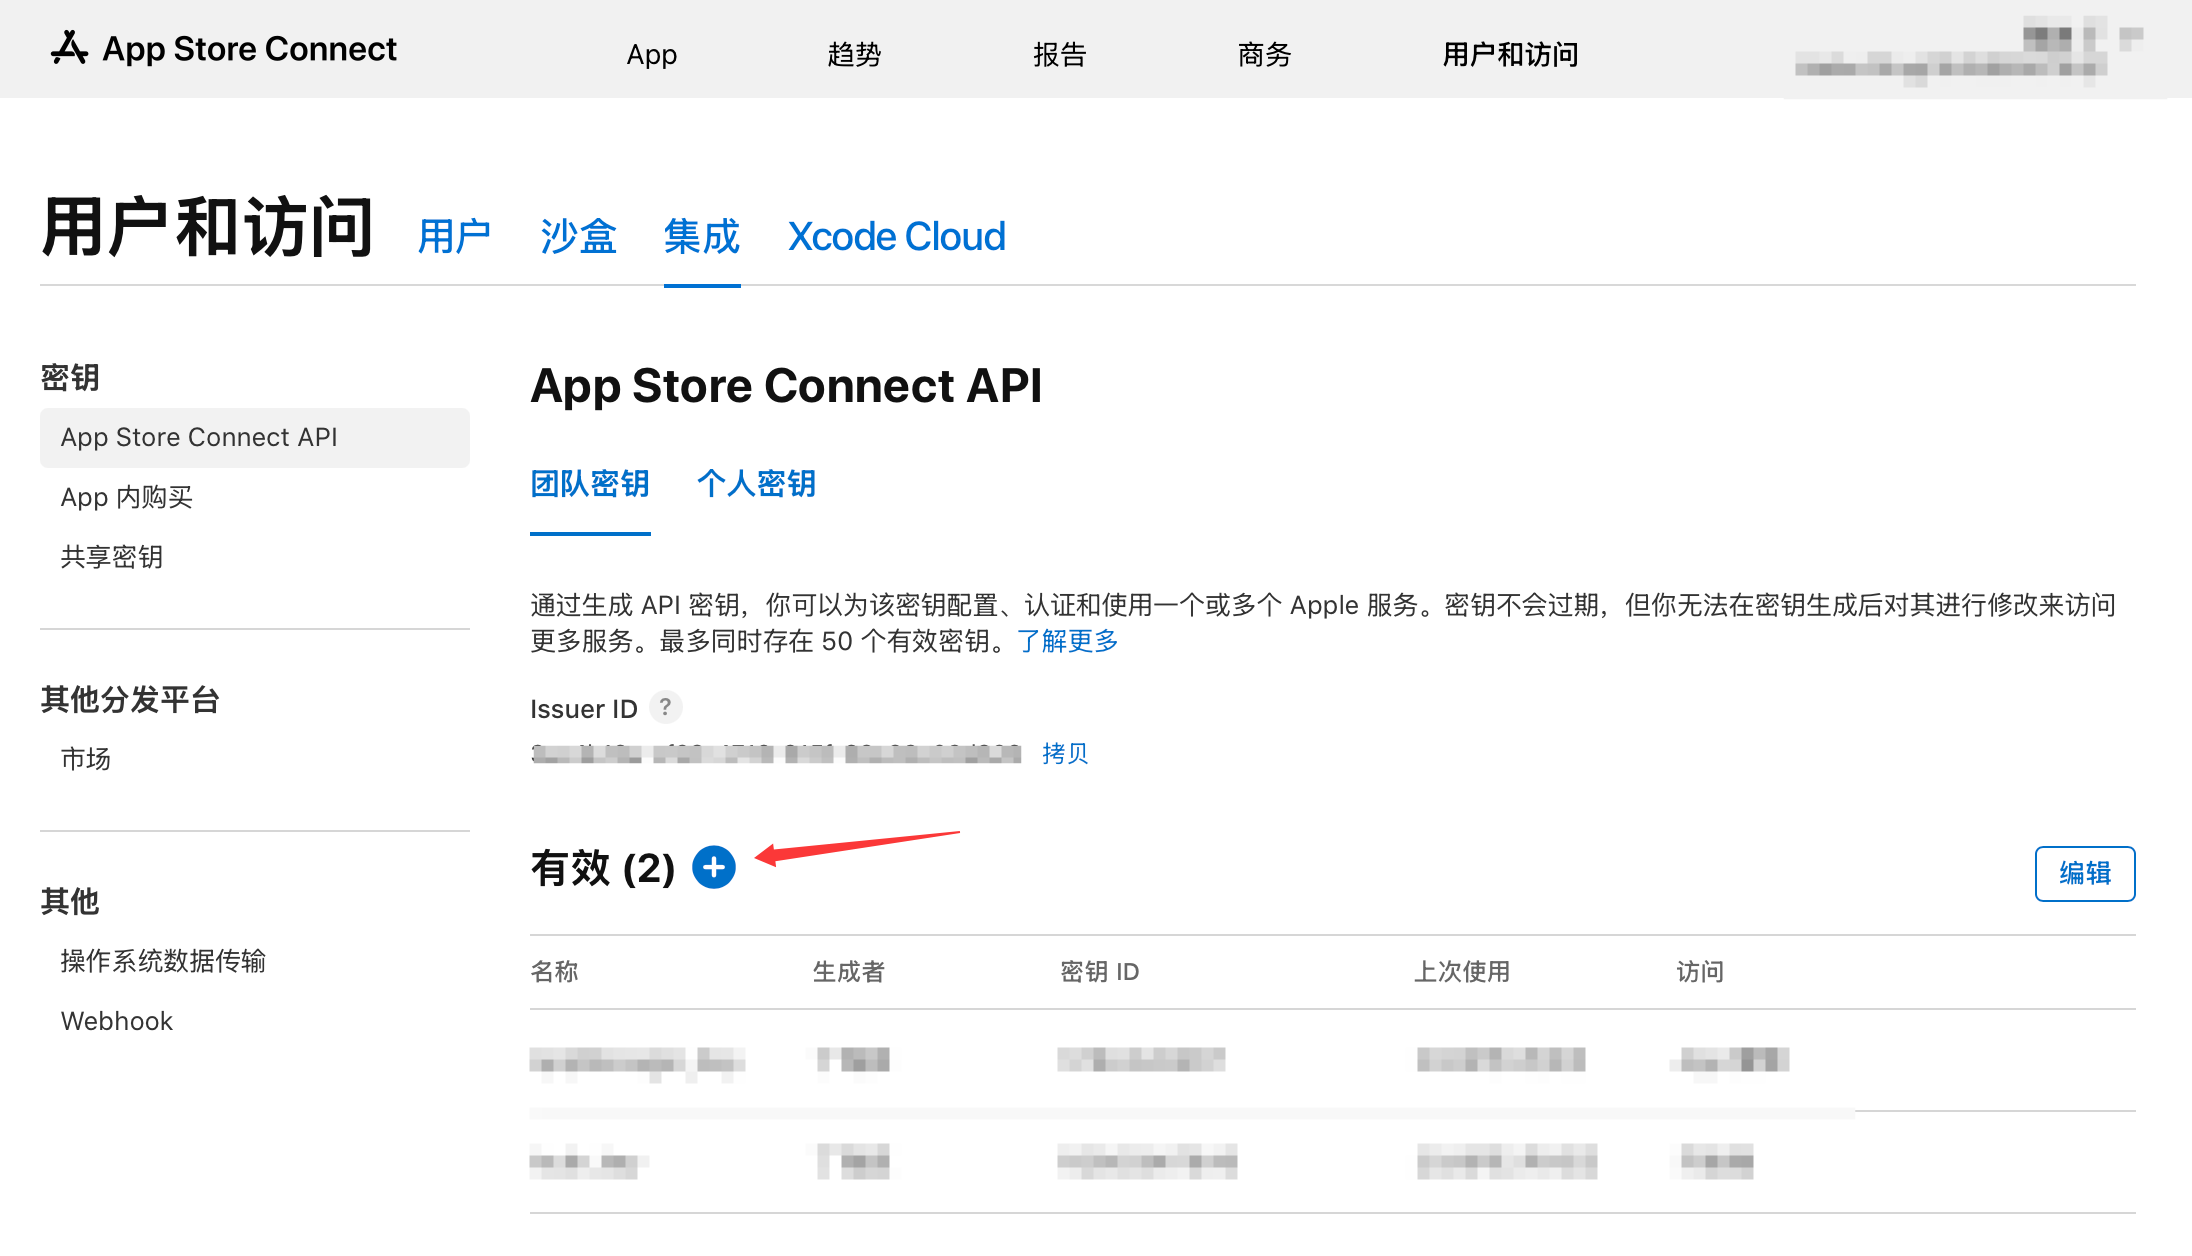This screenshot has width=2192, height=1256.
Task: Click the 密钥 ID column header
Action: coord(1100,971)
